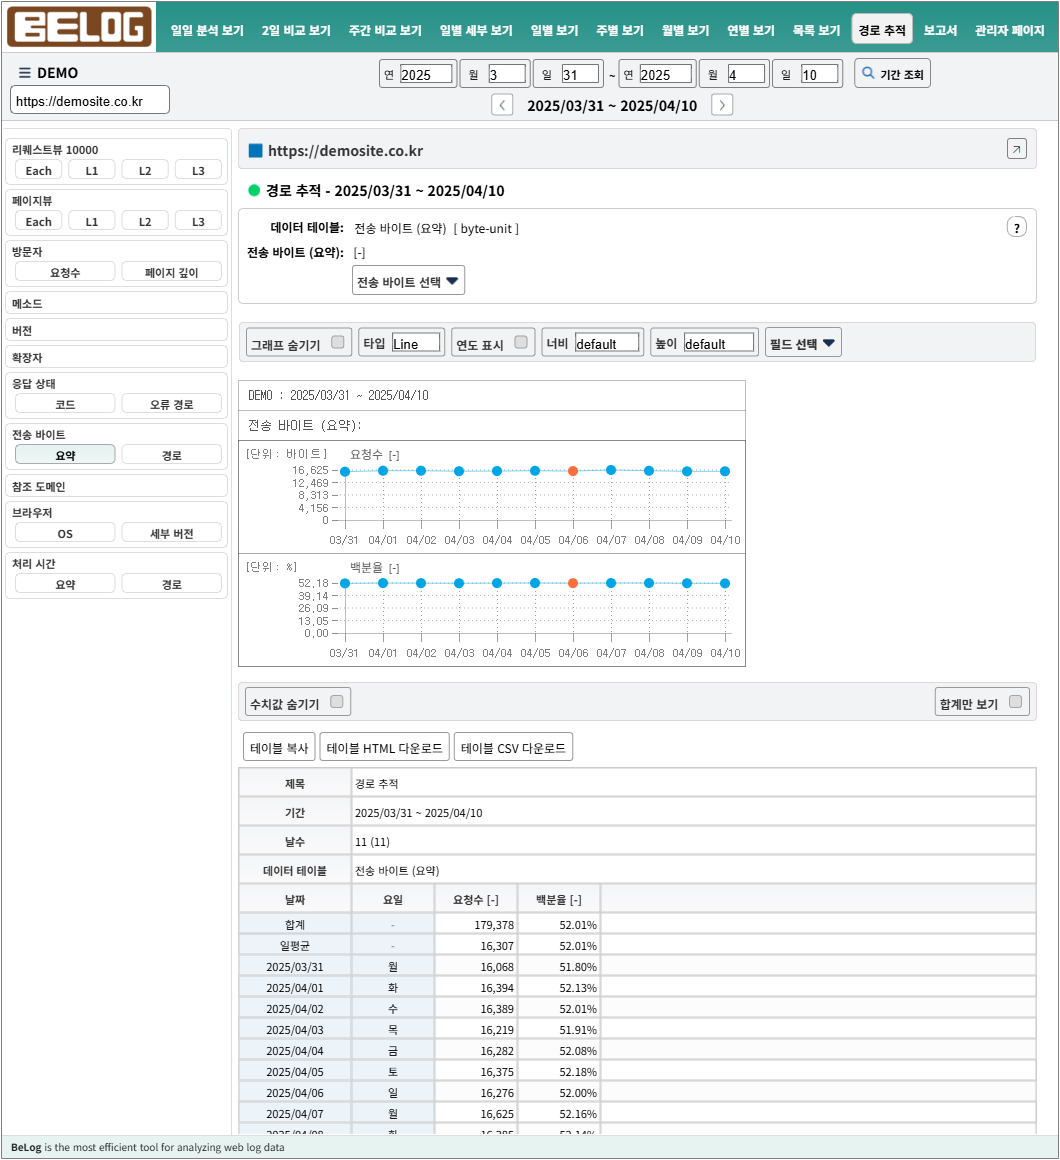1060x1160 pixels.
Task: Click the https://demosite.co.kr heading link
Action: point(345,151)
